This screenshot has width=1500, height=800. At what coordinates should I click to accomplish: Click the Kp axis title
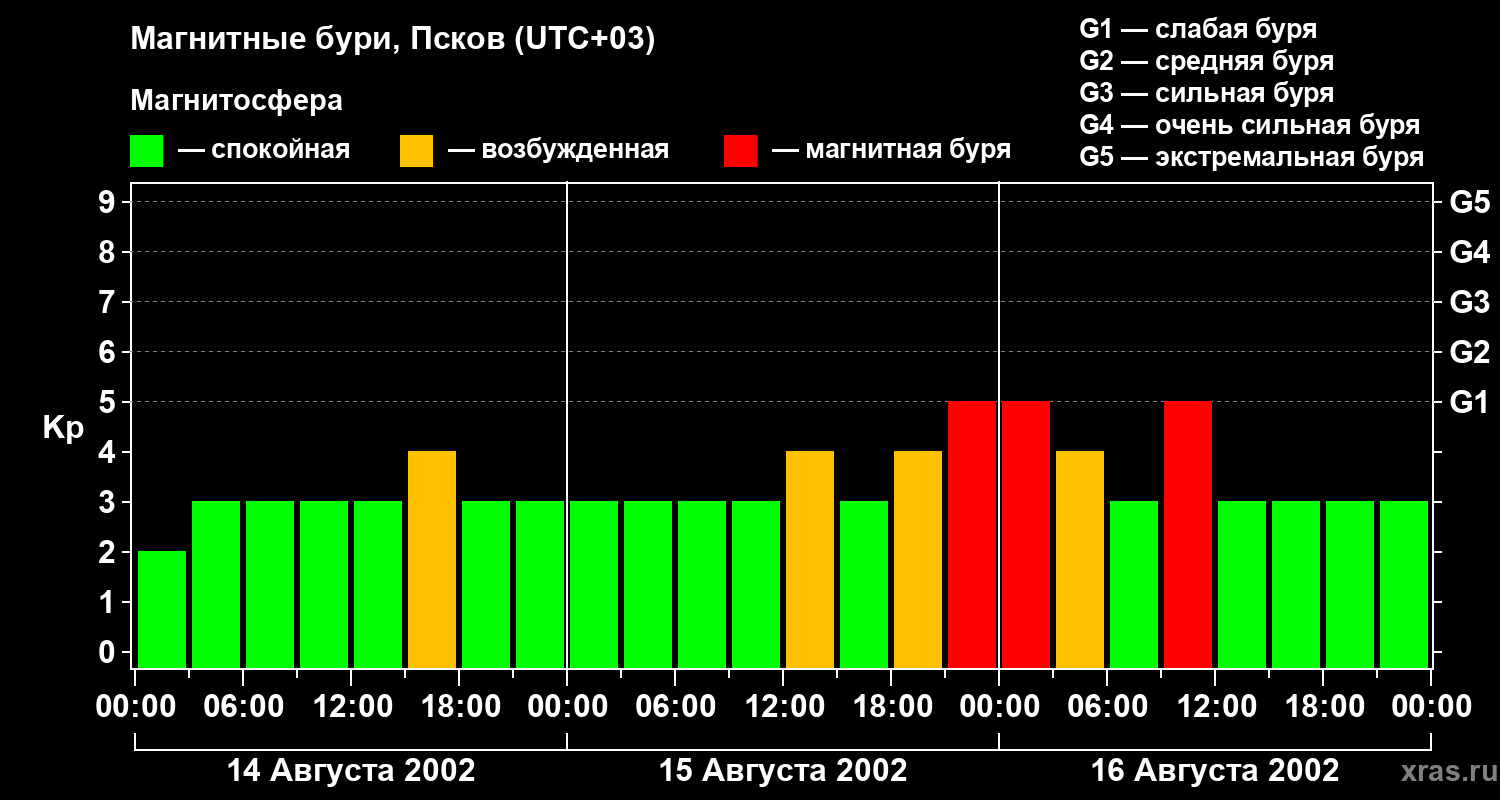(63, 428)
